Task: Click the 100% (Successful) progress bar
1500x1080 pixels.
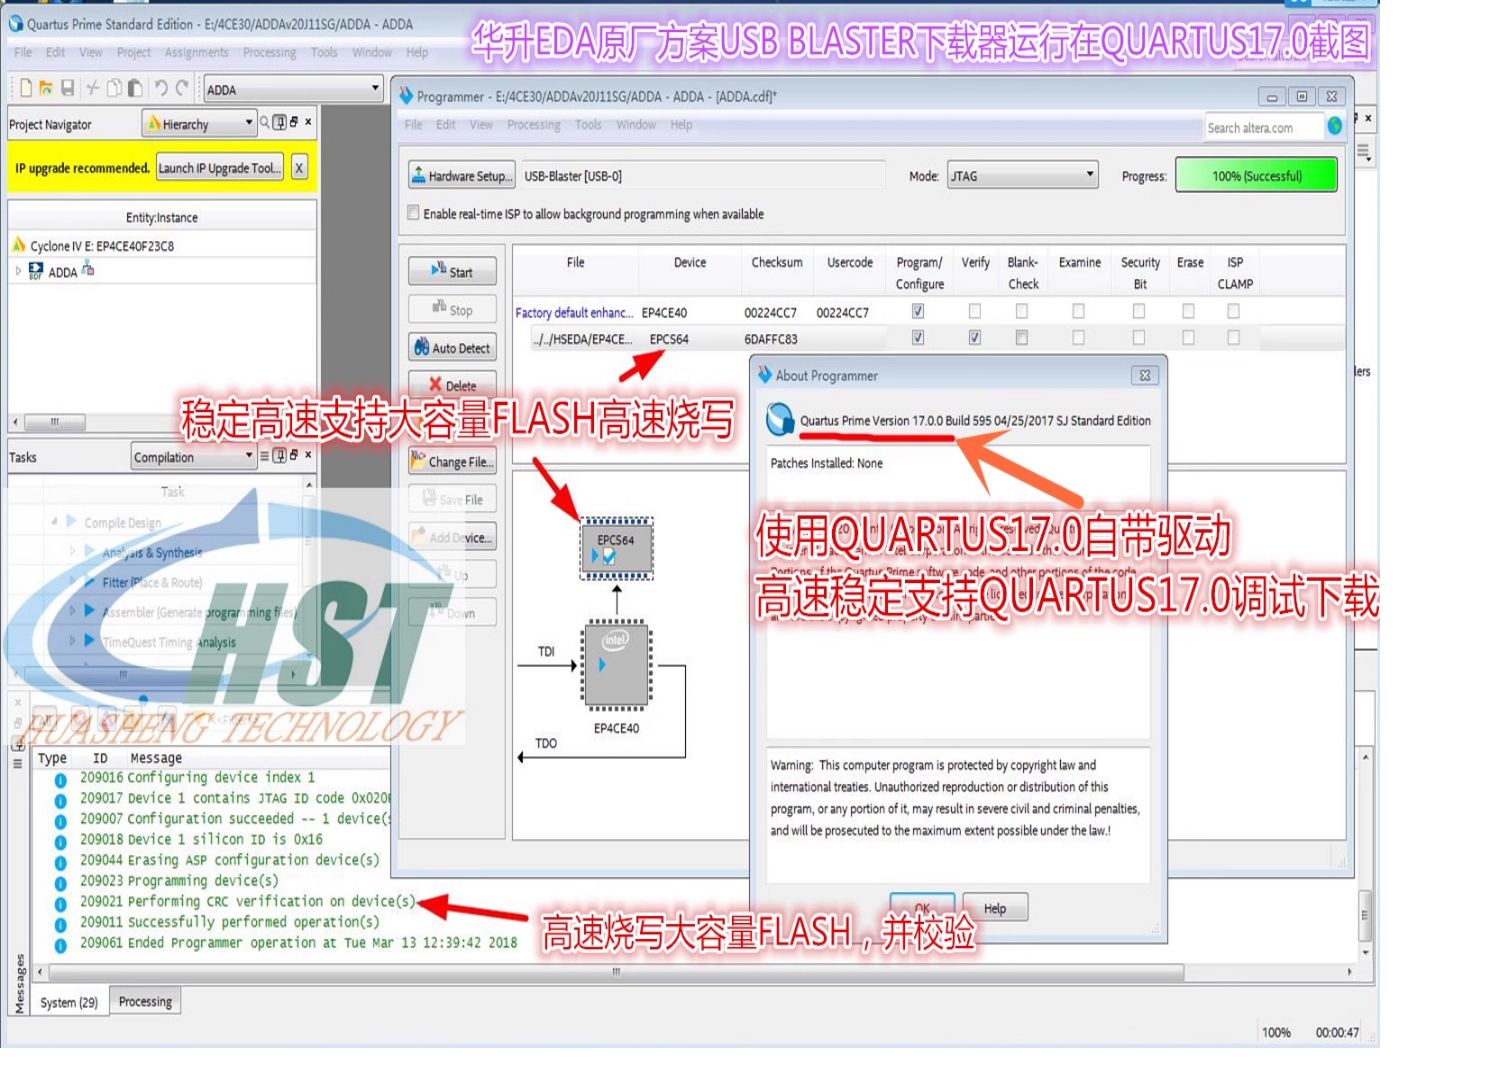Action: pyautogui.click(x=1256, y=175)
